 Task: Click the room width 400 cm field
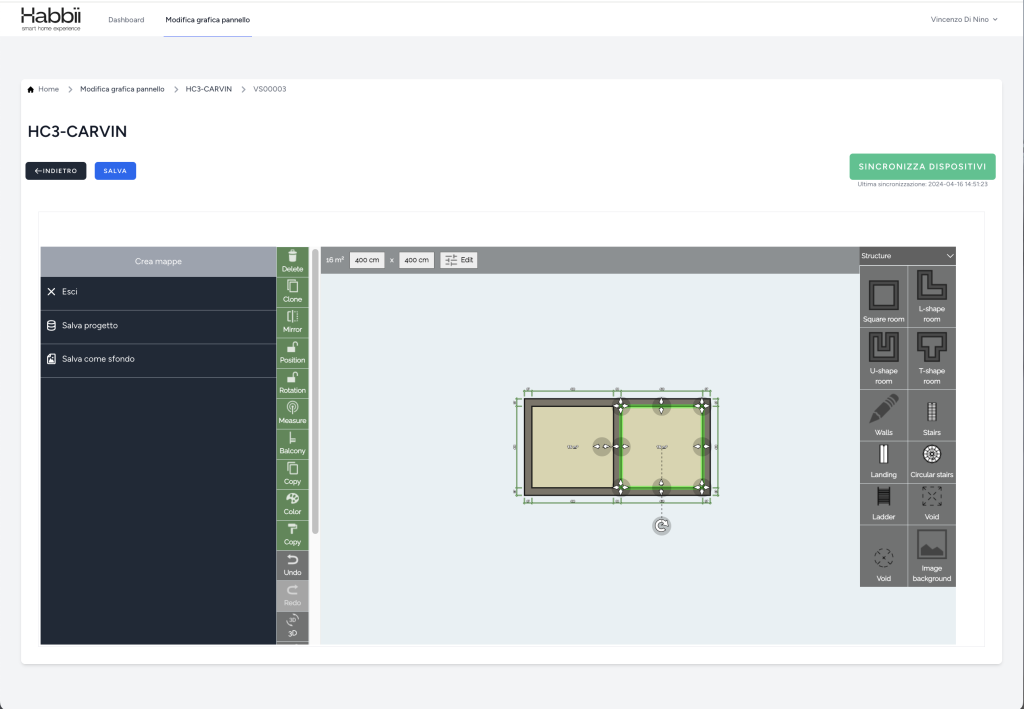pos(366,260)
